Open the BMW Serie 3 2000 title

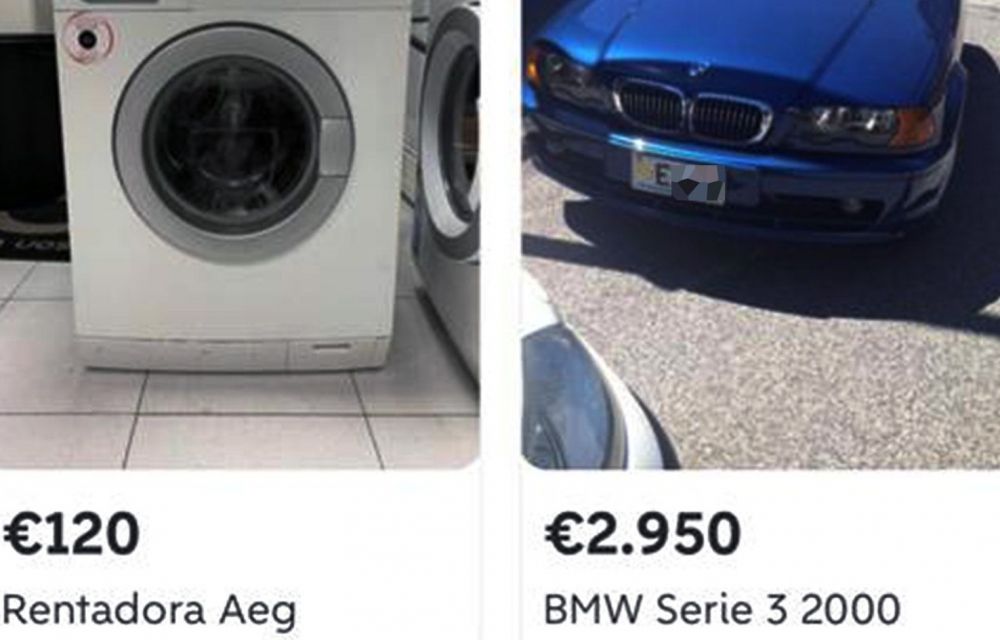coord(721,609)
